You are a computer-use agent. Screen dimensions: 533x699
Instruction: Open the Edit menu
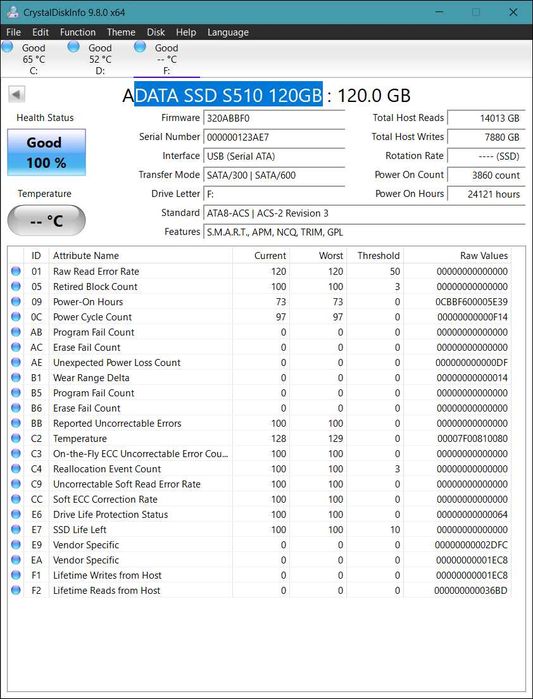[x=40, y=32]
